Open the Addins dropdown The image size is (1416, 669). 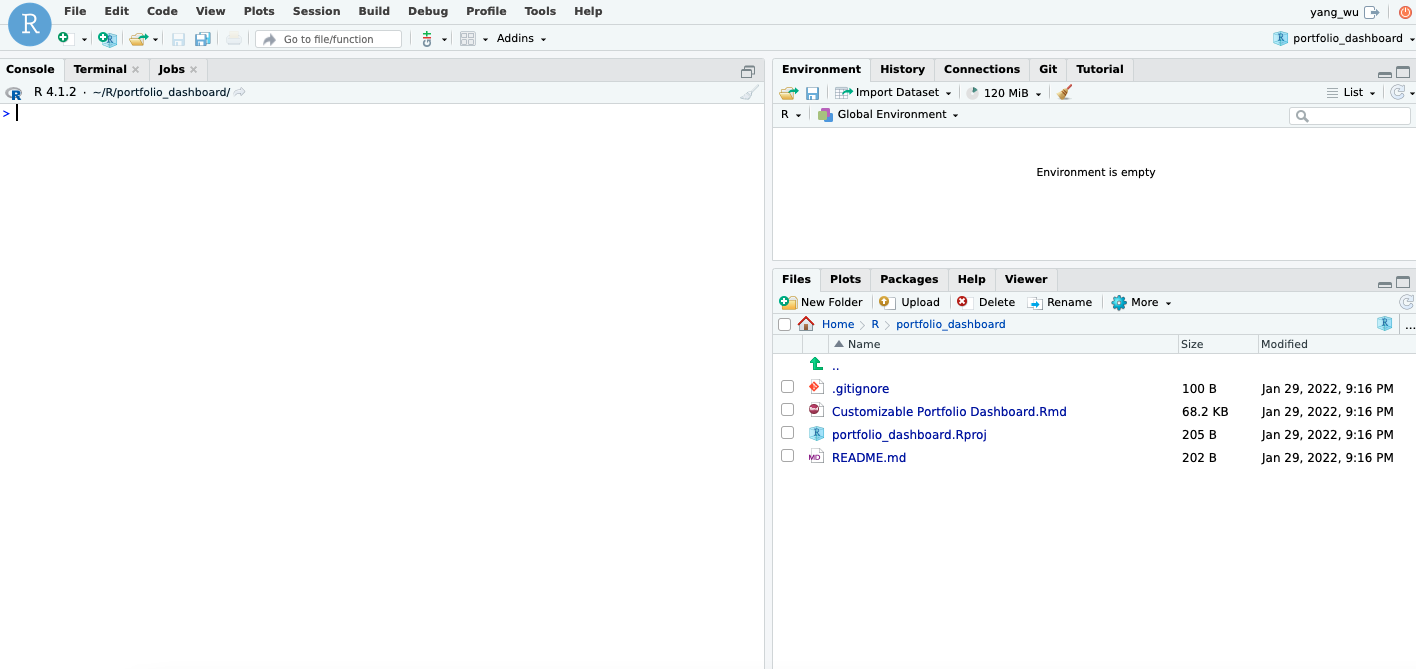tap(522, 39)
